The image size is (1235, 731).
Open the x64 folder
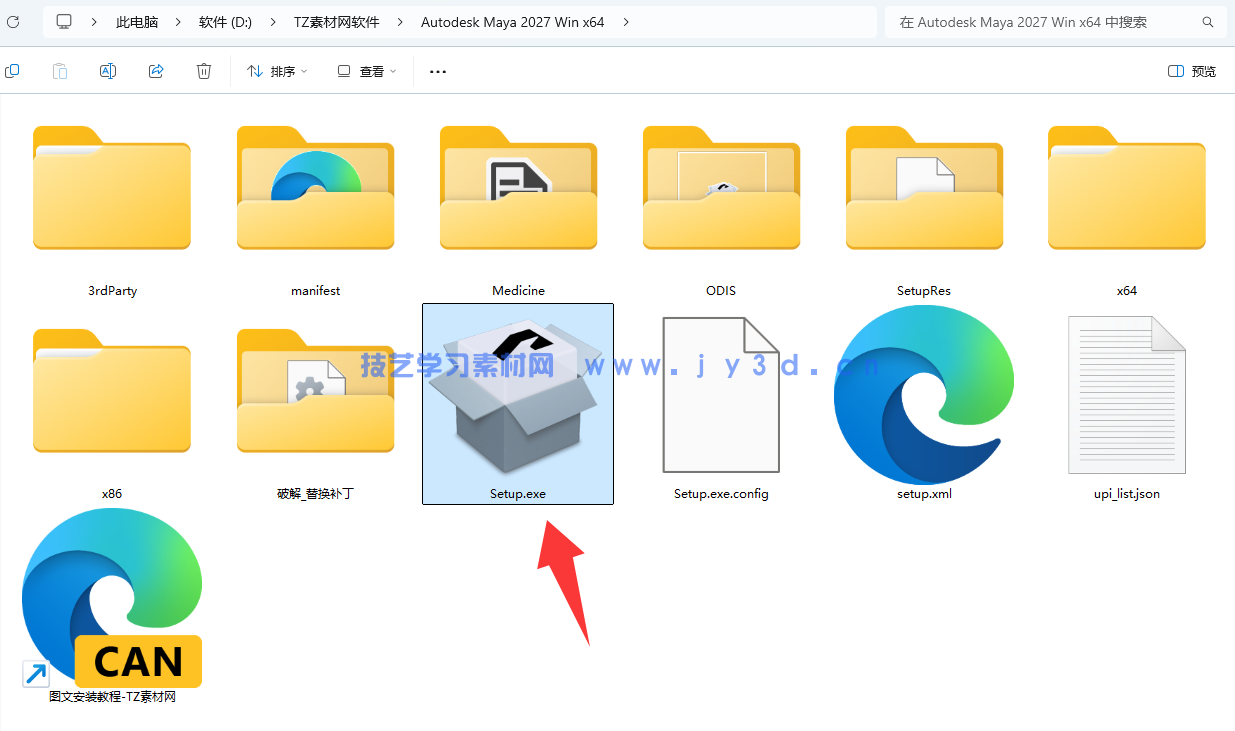click(x=1127, y=188)
